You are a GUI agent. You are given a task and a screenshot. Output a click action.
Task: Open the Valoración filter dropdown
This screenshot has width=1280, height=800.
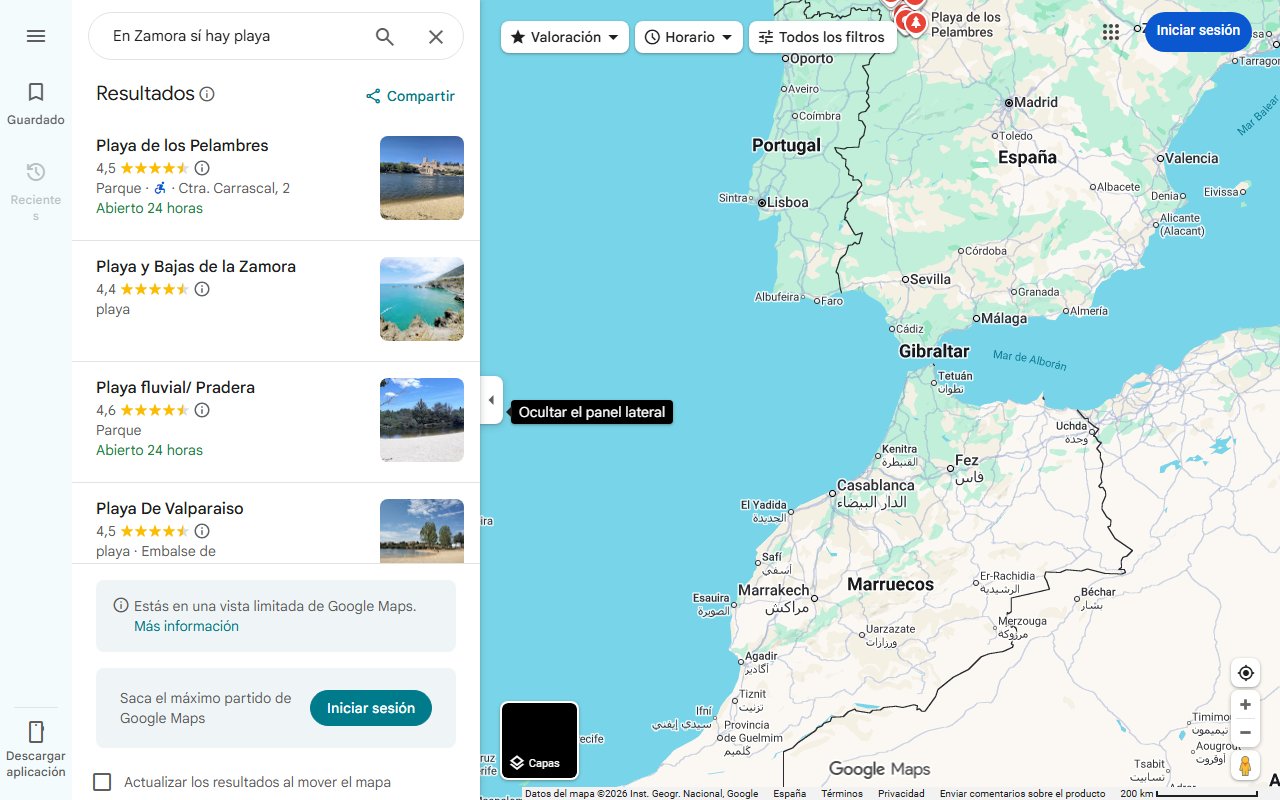(564, 36)
